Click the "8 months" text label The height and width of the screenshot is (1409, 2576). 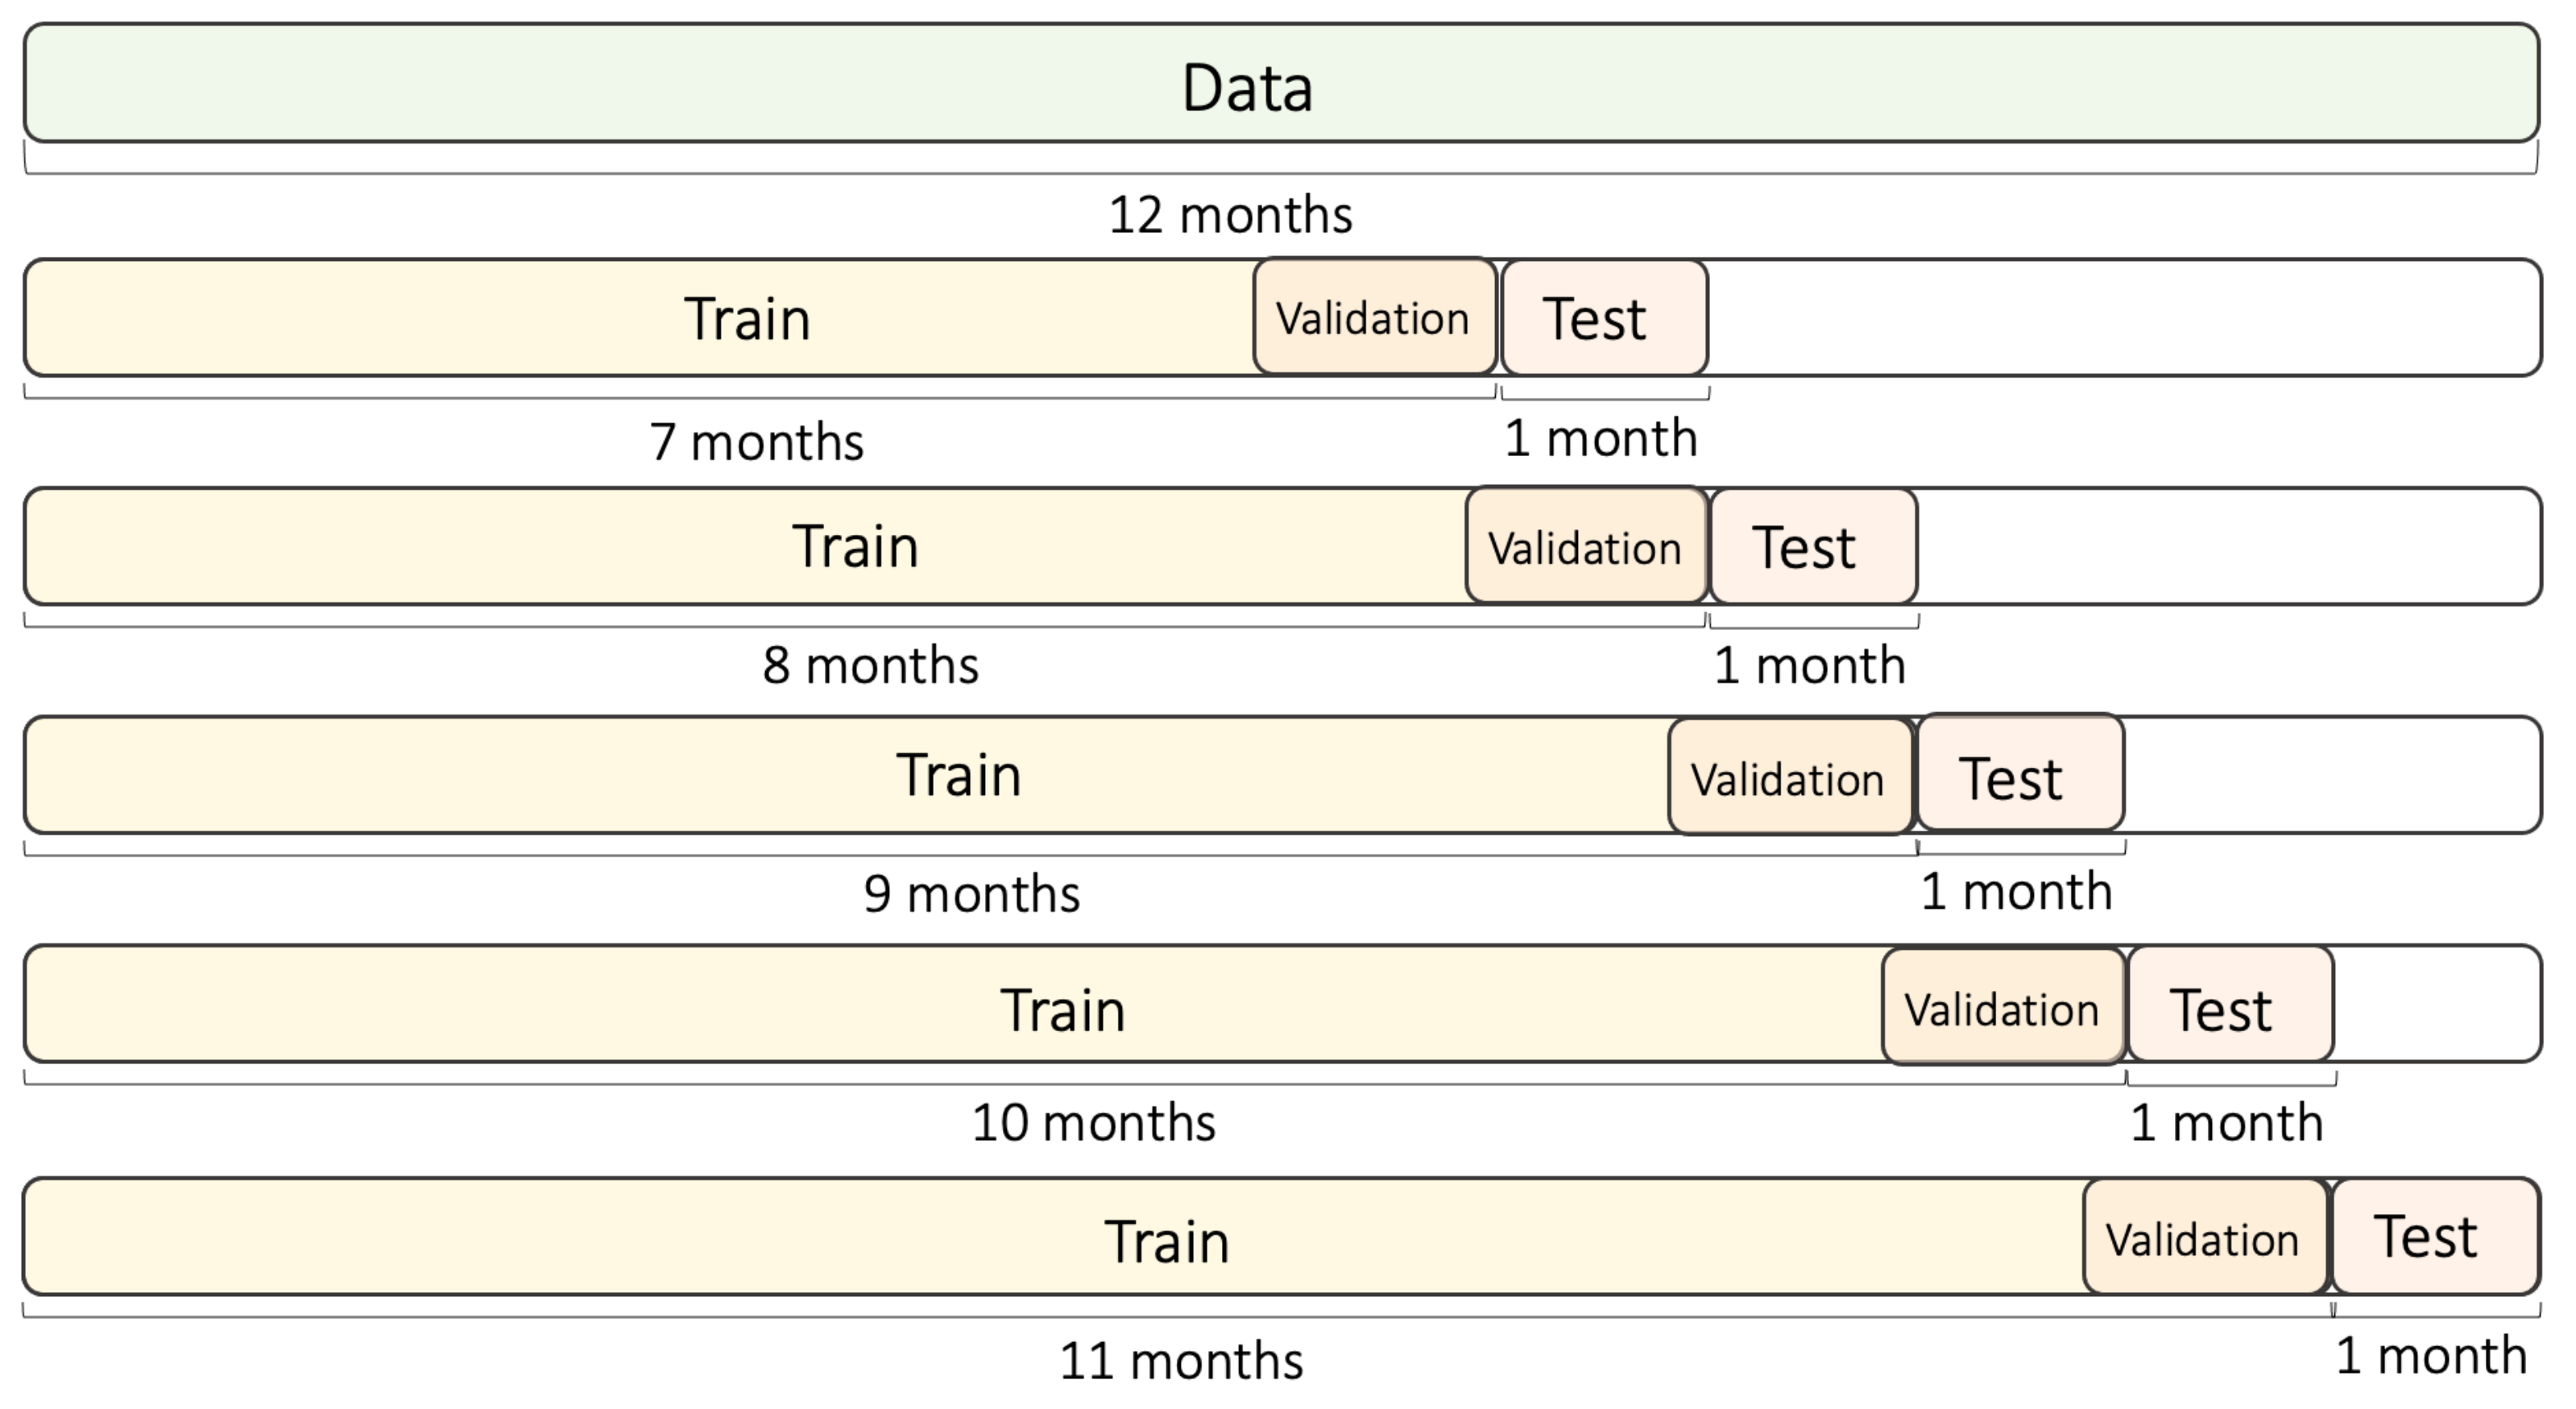[x=870, y=665]
